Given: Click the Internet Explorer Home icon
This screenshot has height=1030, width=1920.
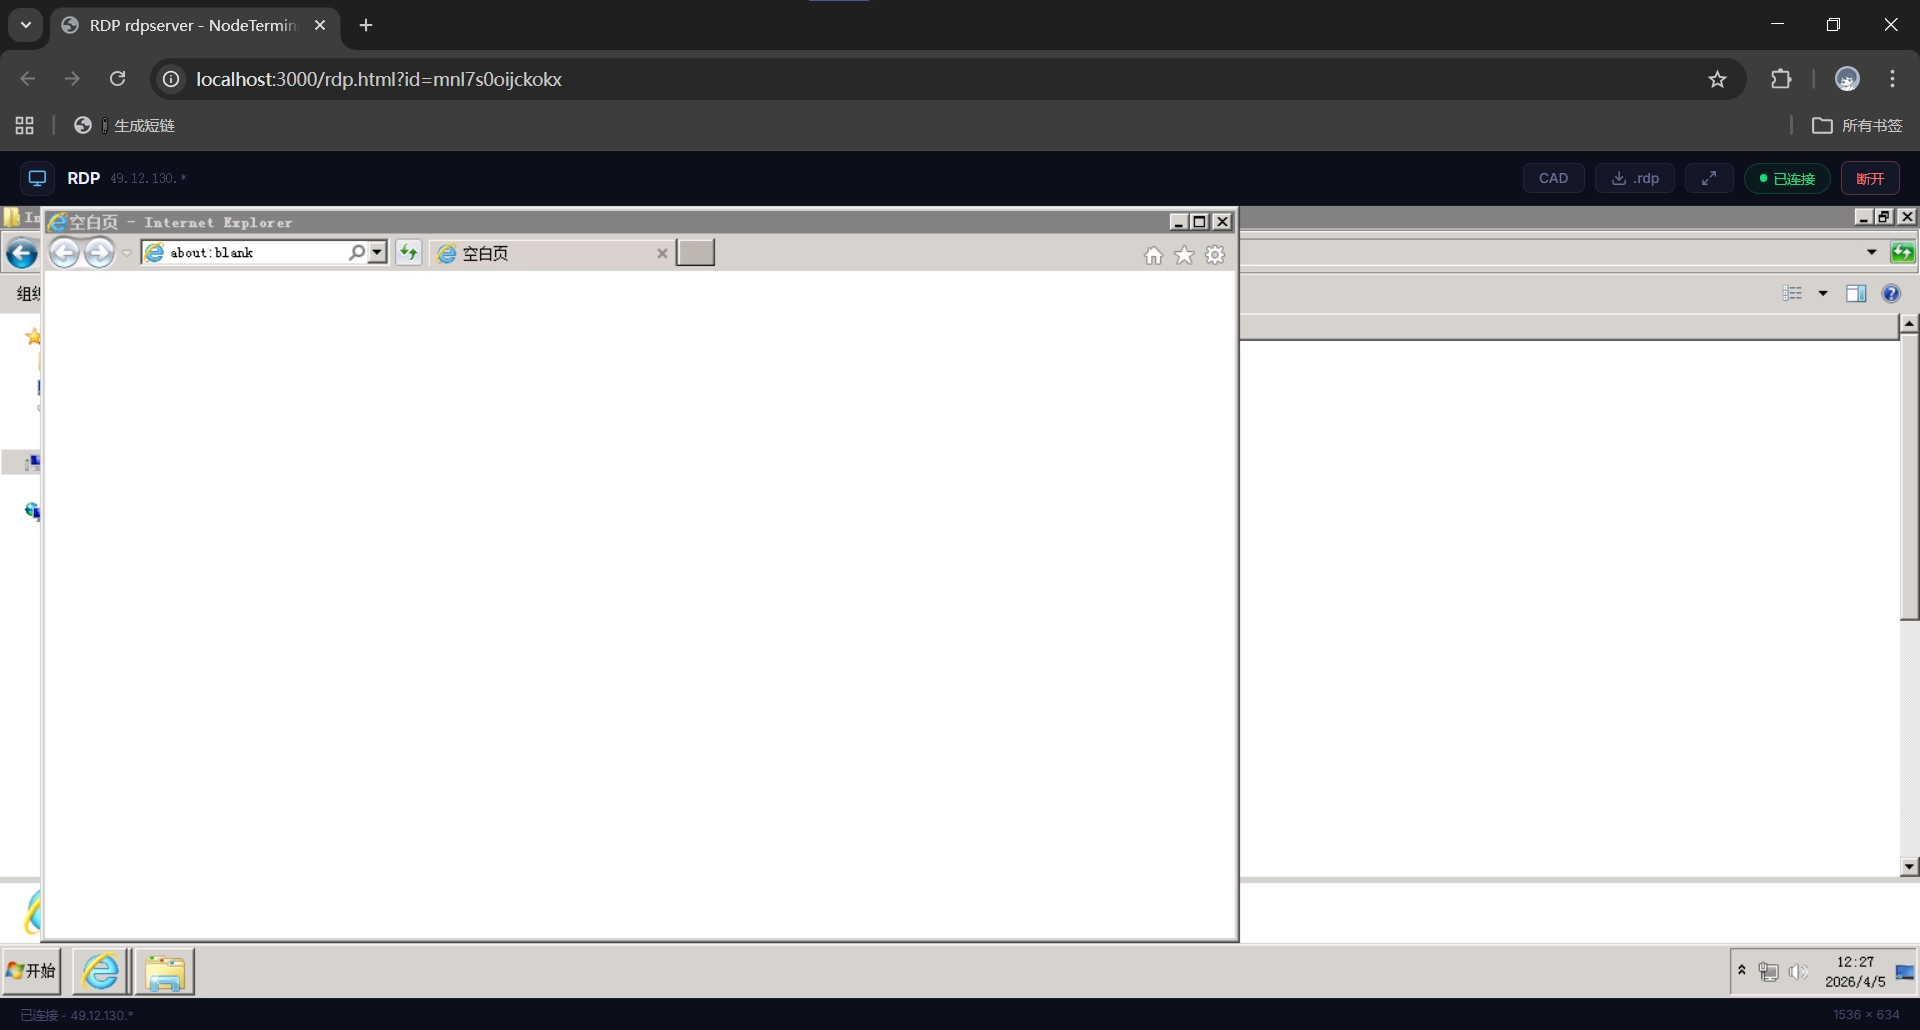Looking at the screenshot, I should pos(1153,256).
